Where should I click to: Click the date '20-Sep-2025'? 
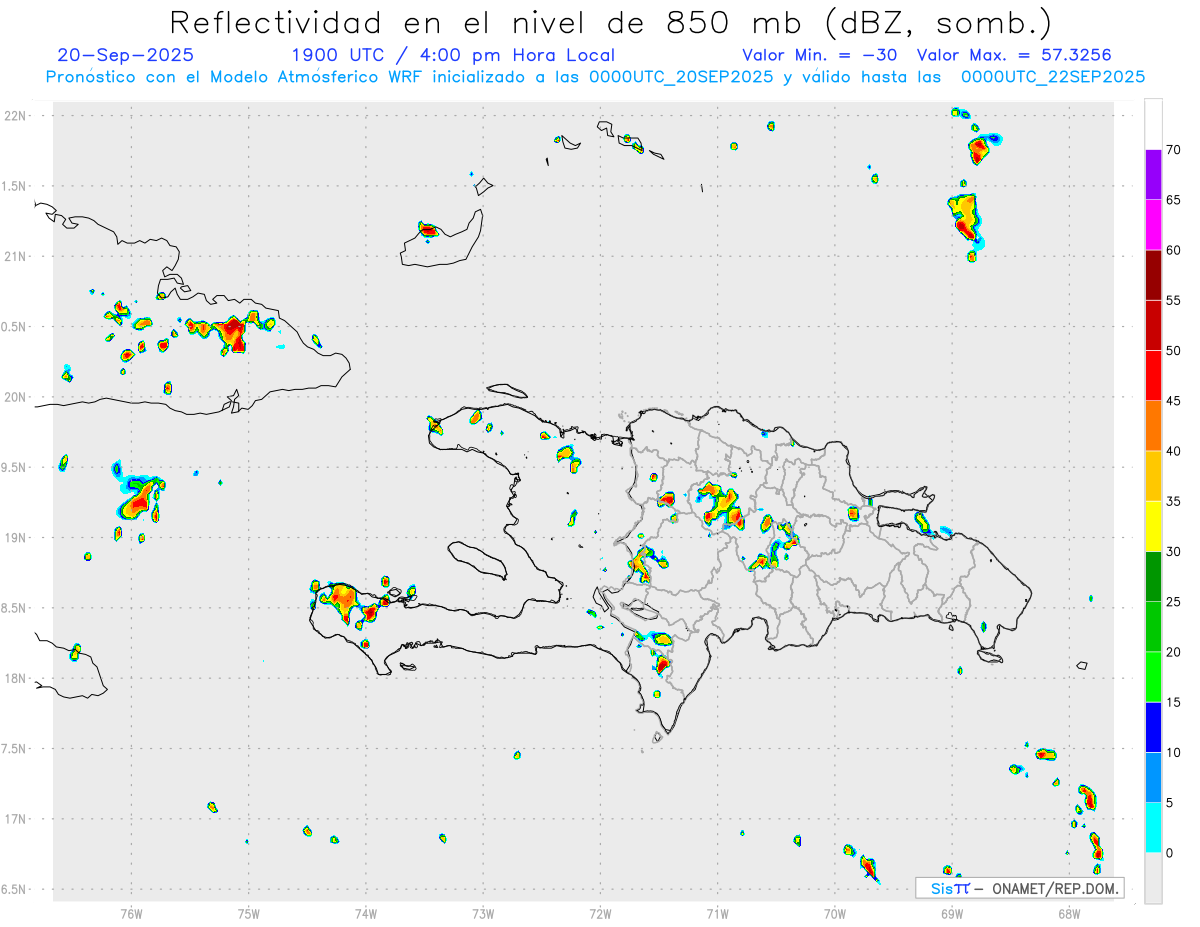[126, 55]
